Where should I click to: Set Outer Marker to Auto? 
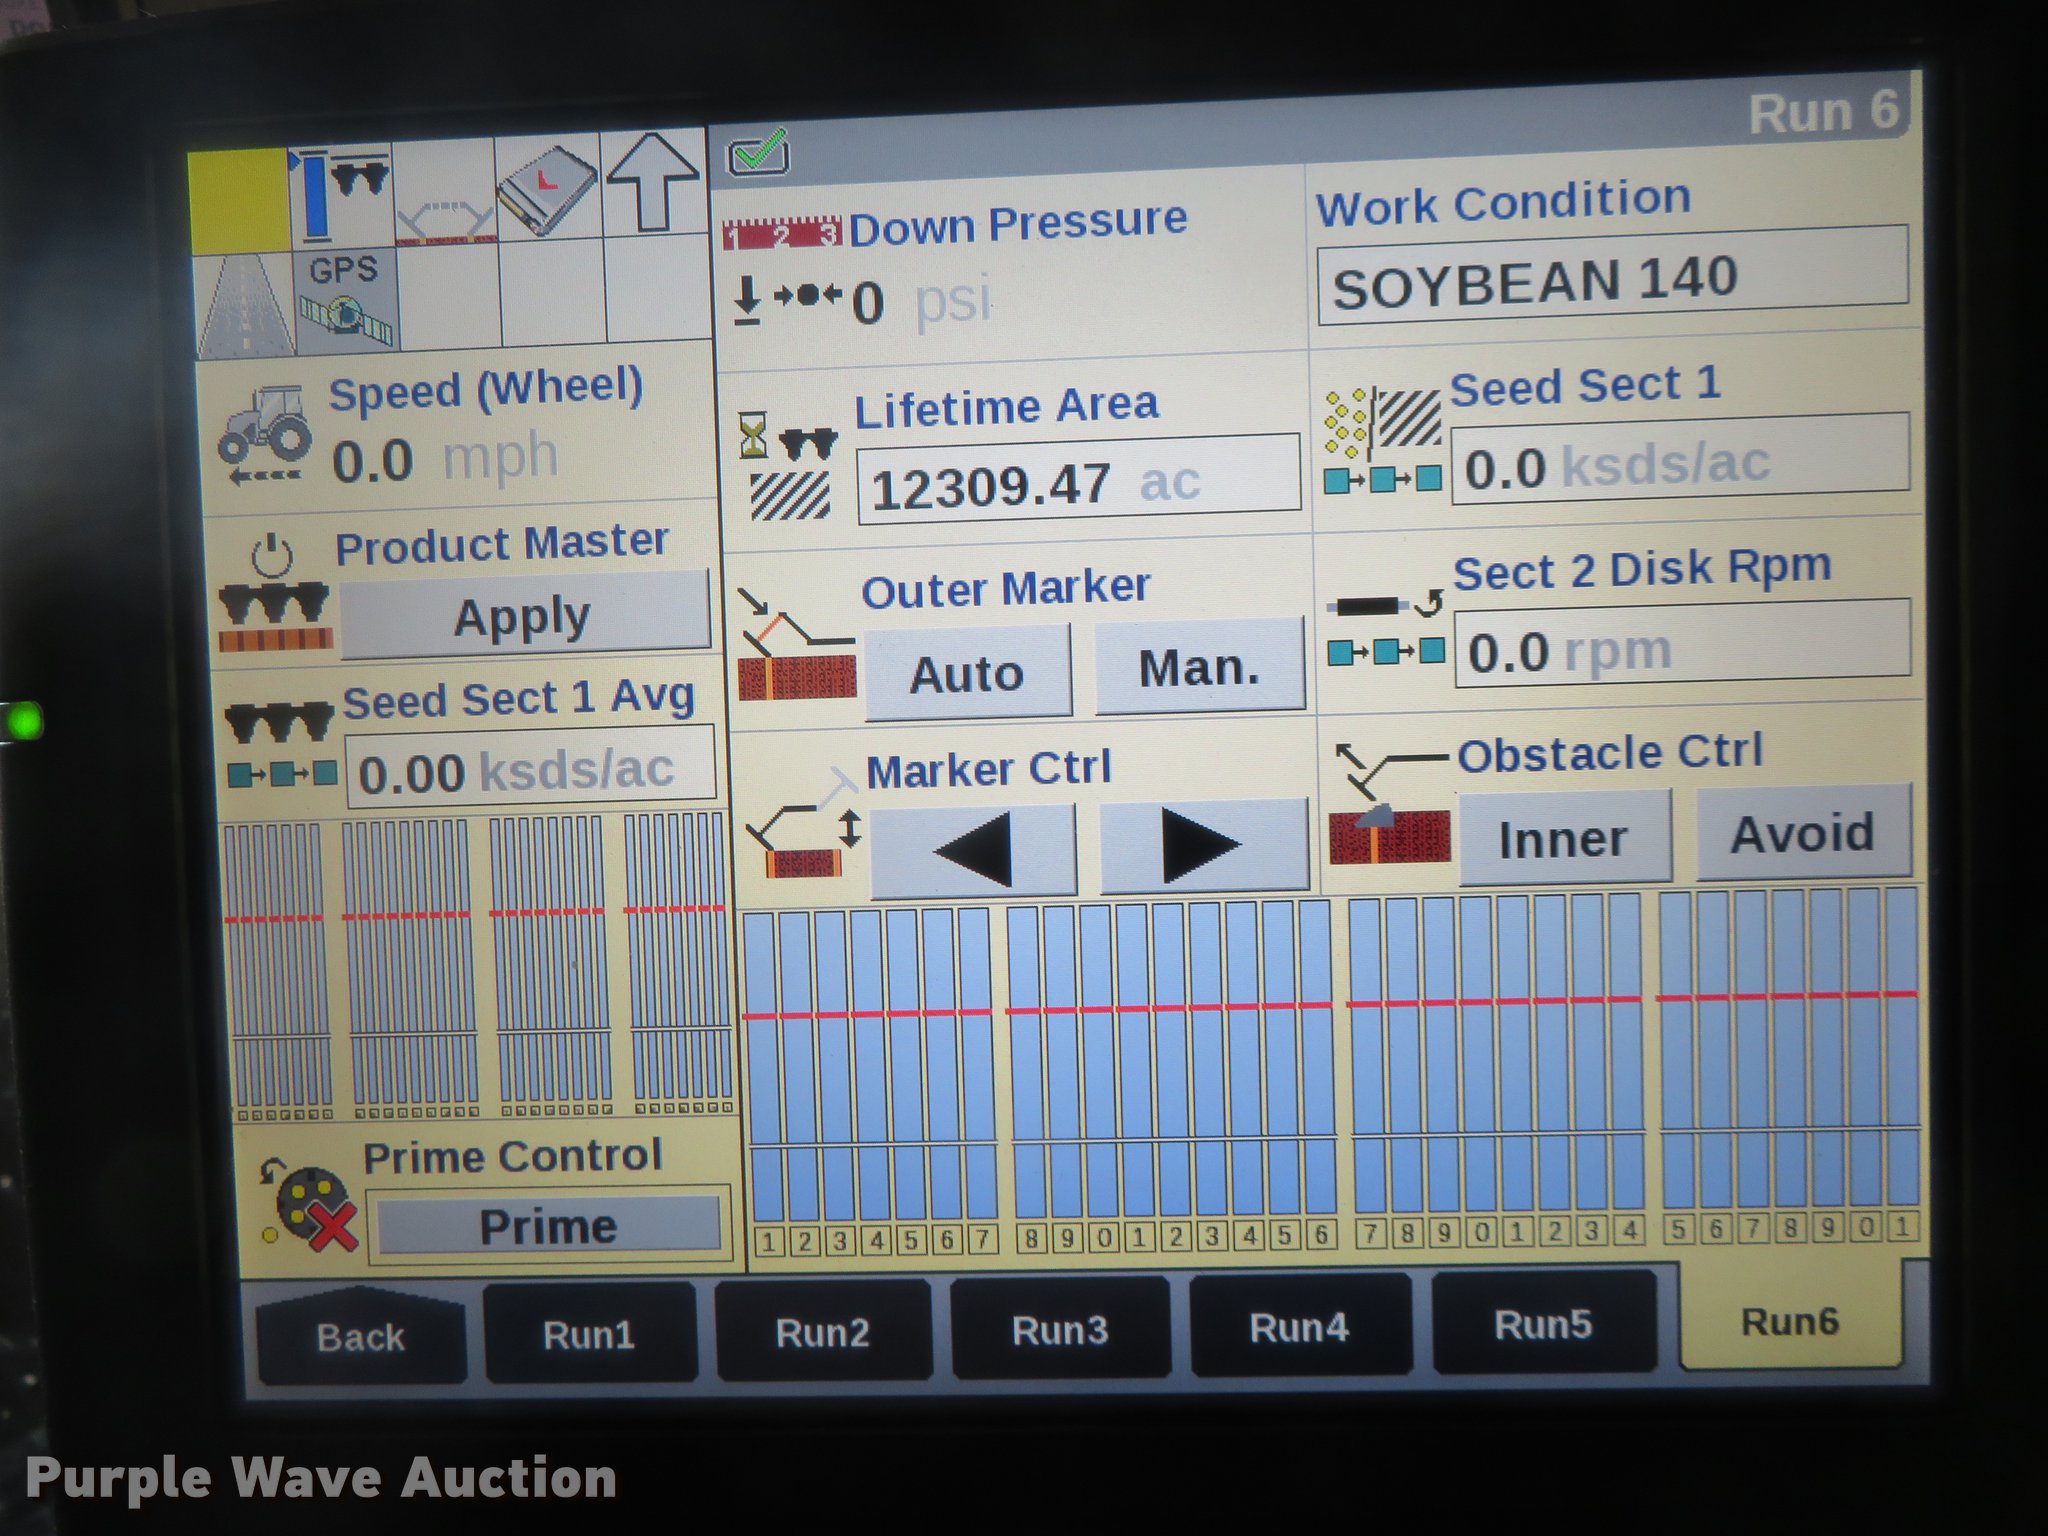point(967,673)
